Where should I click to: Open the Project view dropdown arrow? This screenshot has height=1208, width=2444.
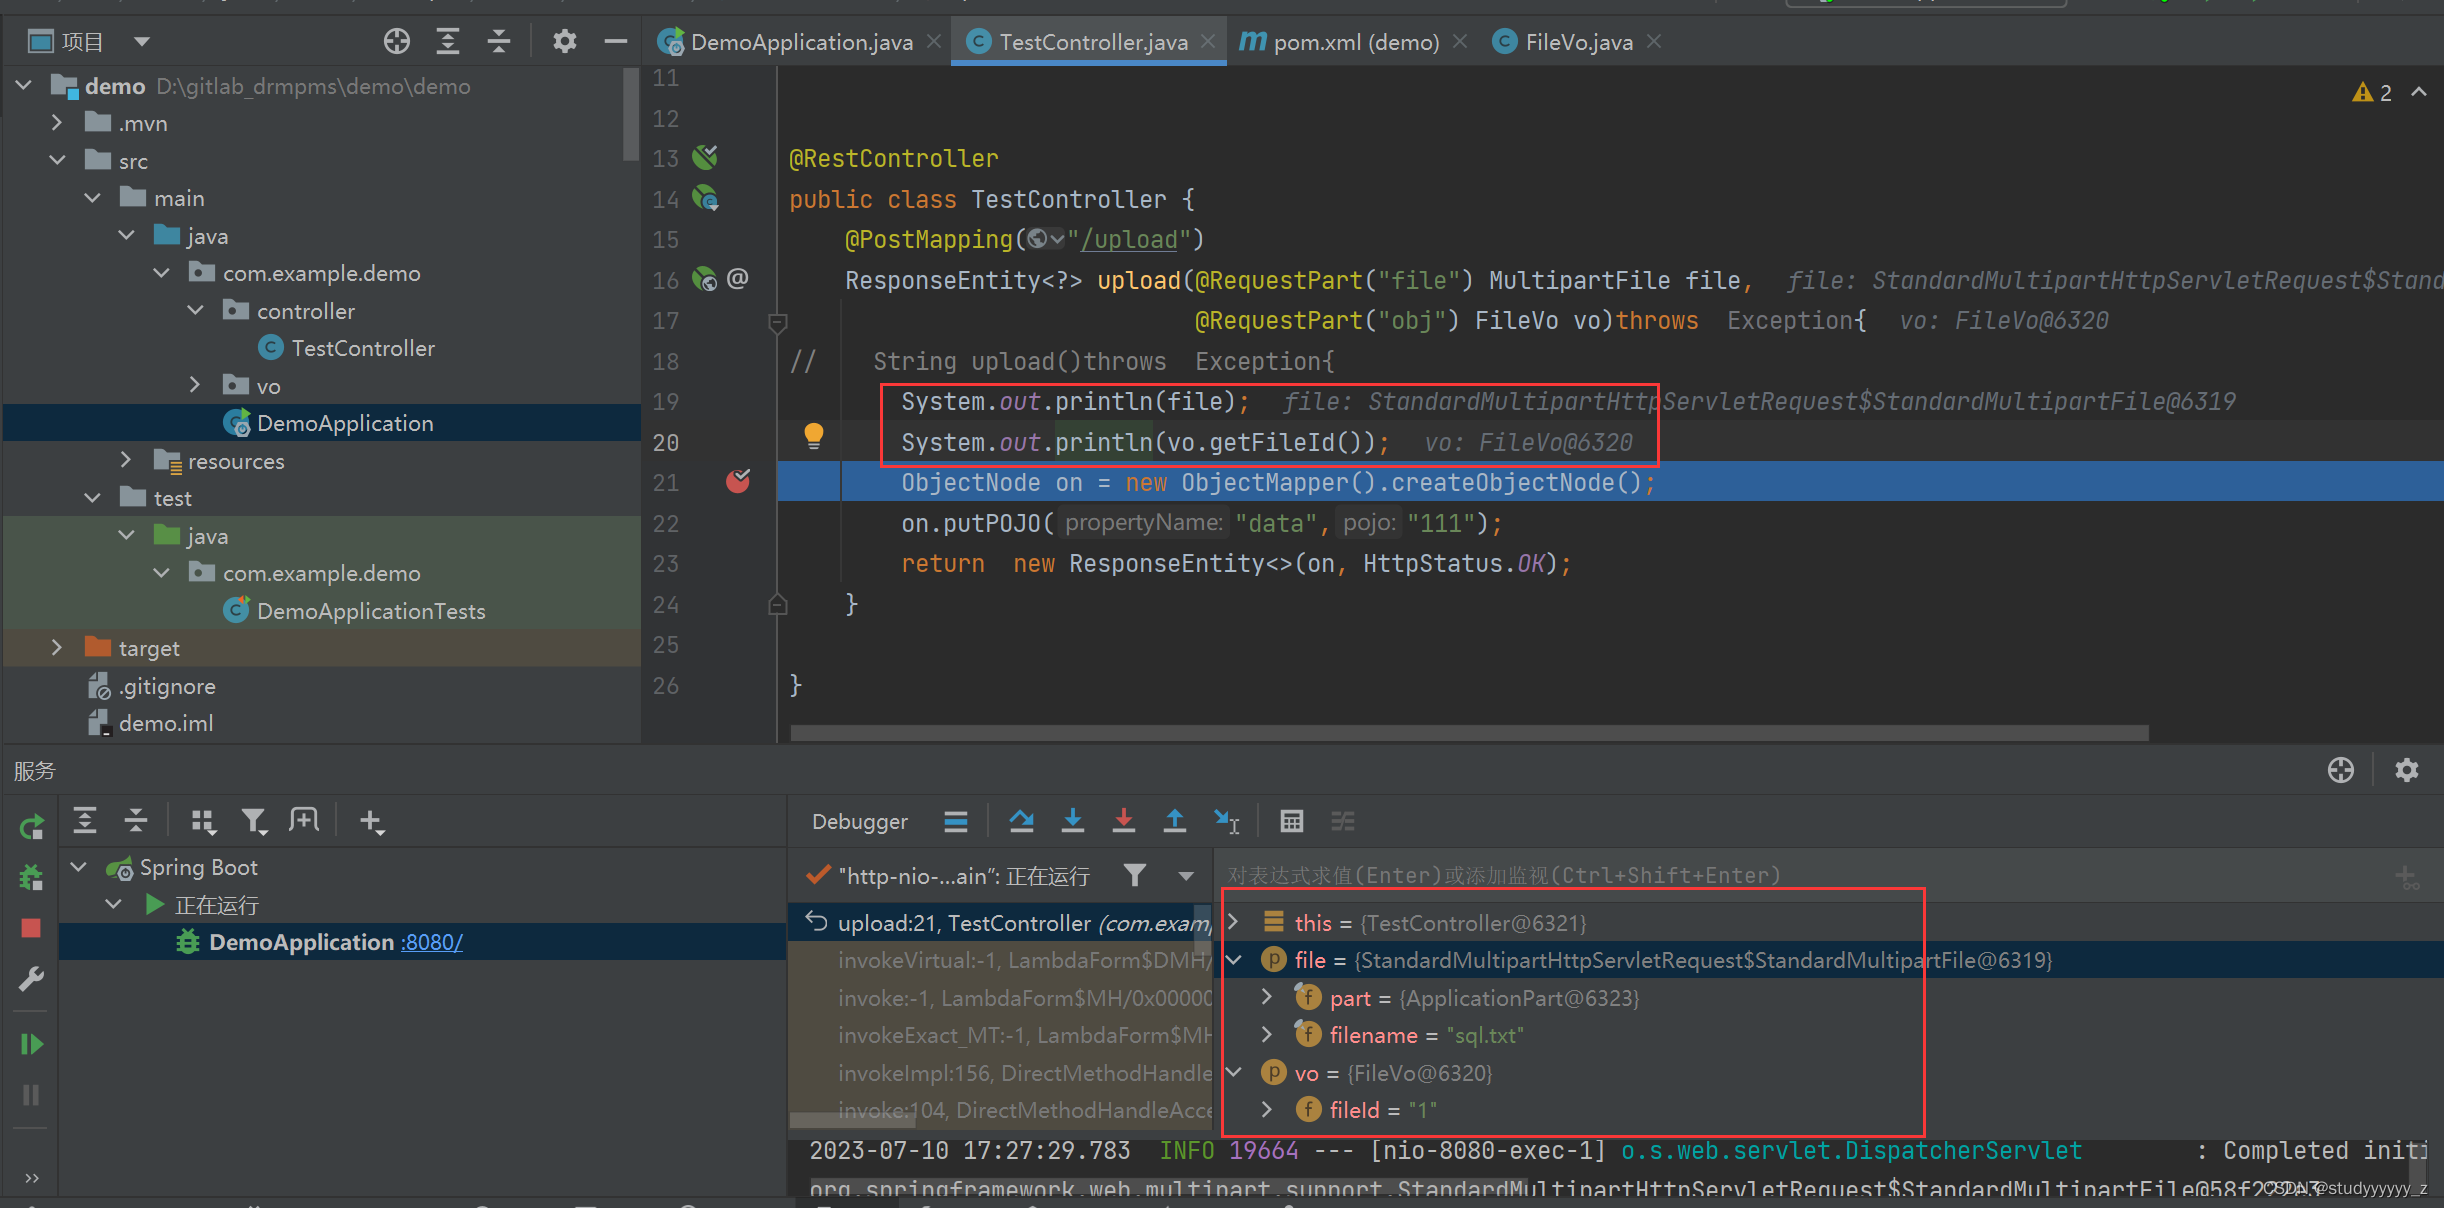point(141,41)
